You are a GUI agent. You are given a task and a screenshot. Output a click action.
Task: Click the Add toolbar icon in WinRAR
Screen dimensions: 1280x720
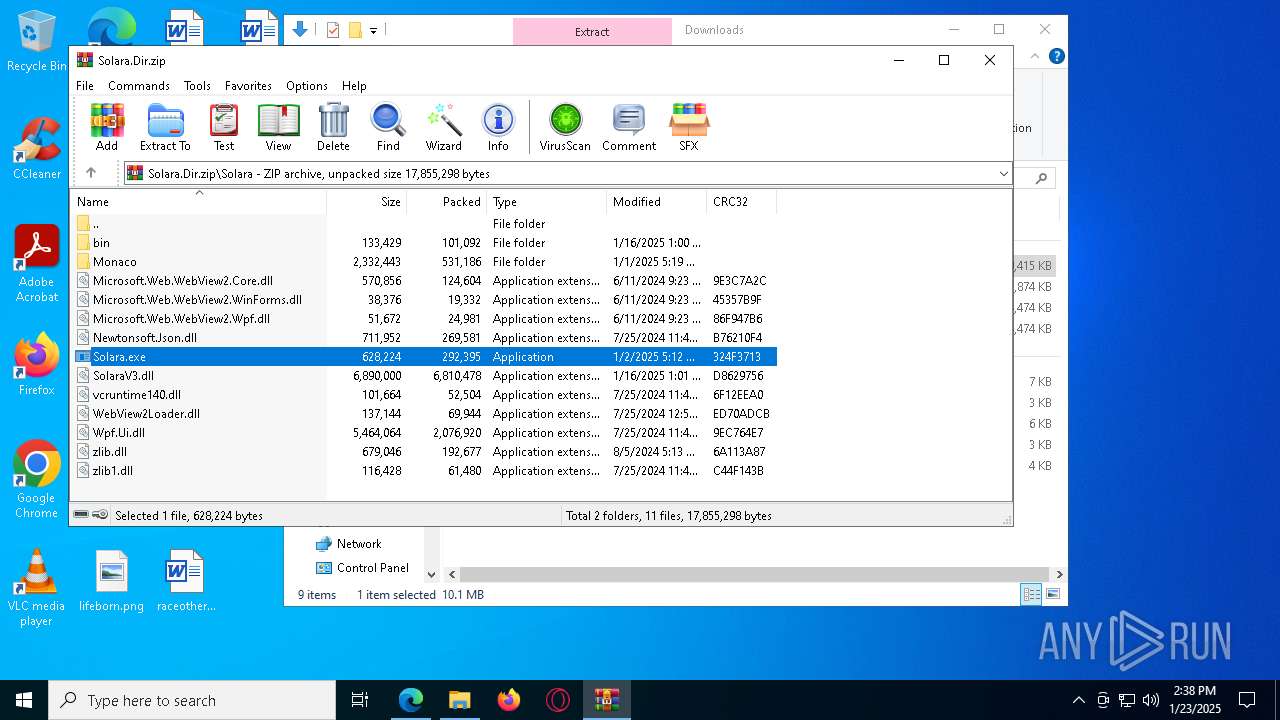tap(107, 128)
